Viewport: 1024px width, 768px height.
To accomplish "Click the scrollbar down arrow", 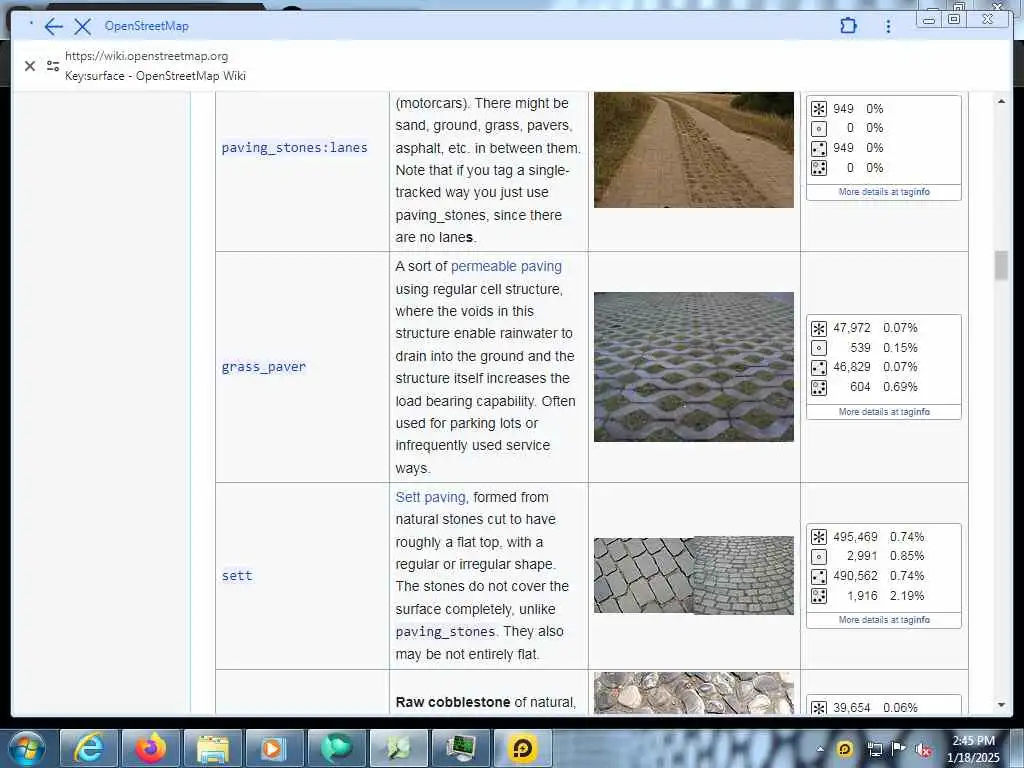I will click(1001, 705).
